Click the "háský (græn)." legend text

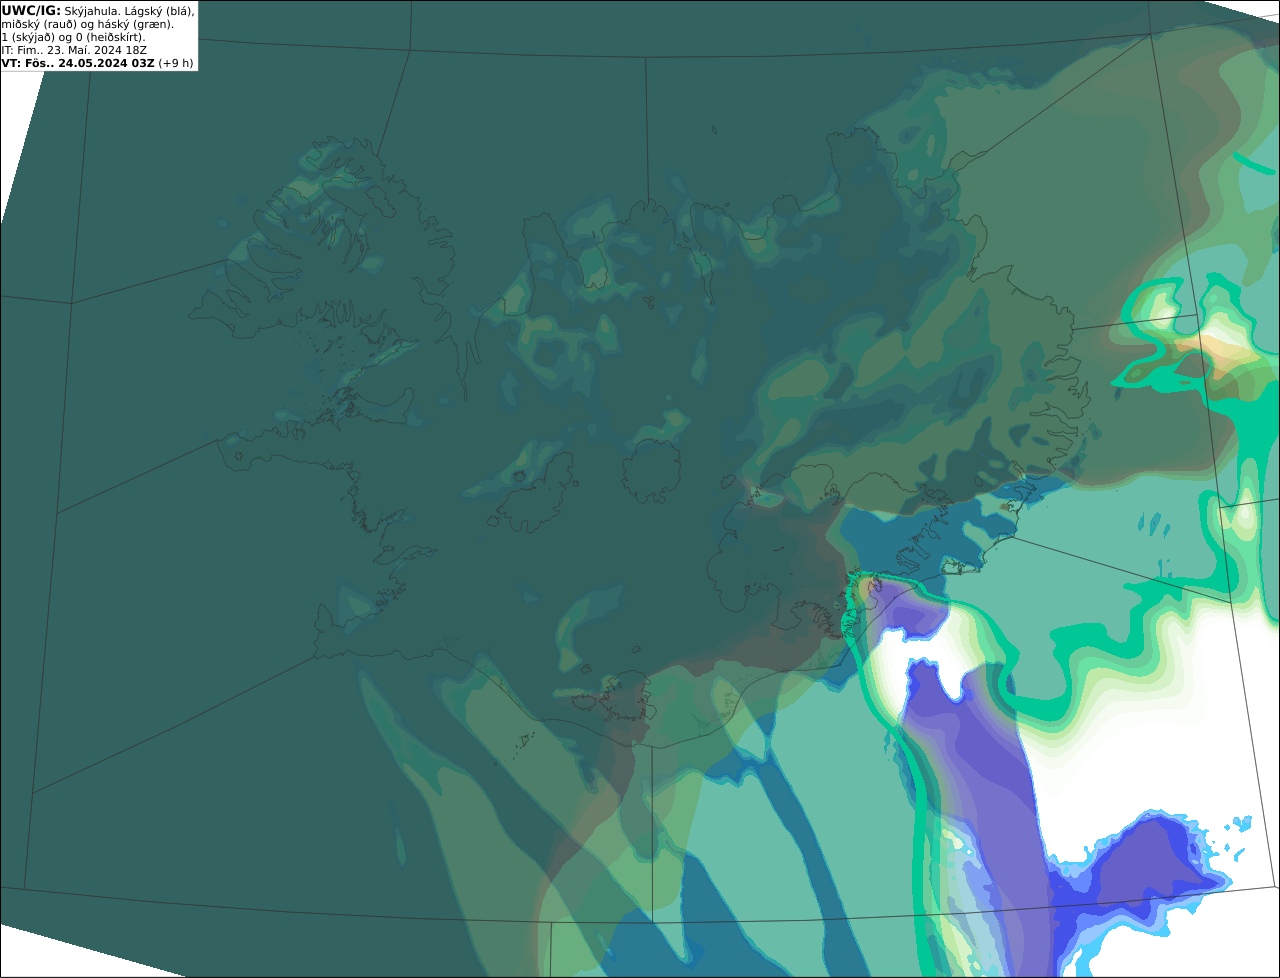pyautogui.click(x=135, y=25)
